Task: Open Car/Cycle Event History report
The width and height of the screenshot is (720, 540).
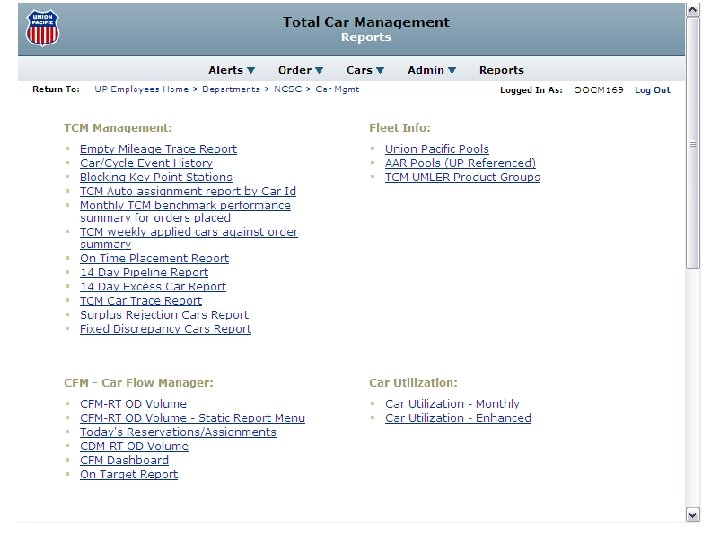Action: point(146,163)
